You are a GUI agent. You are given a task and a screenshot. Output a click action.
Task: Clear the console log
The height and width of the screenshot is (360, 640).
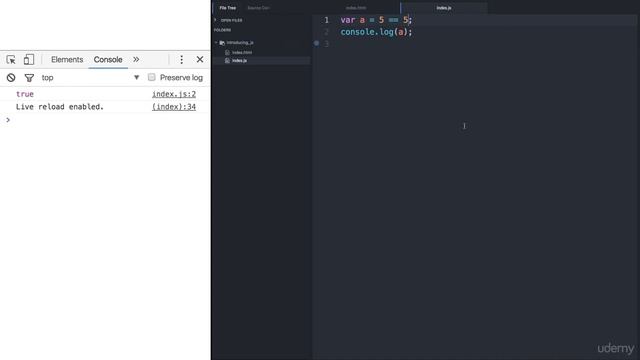[x=11, y=78]
